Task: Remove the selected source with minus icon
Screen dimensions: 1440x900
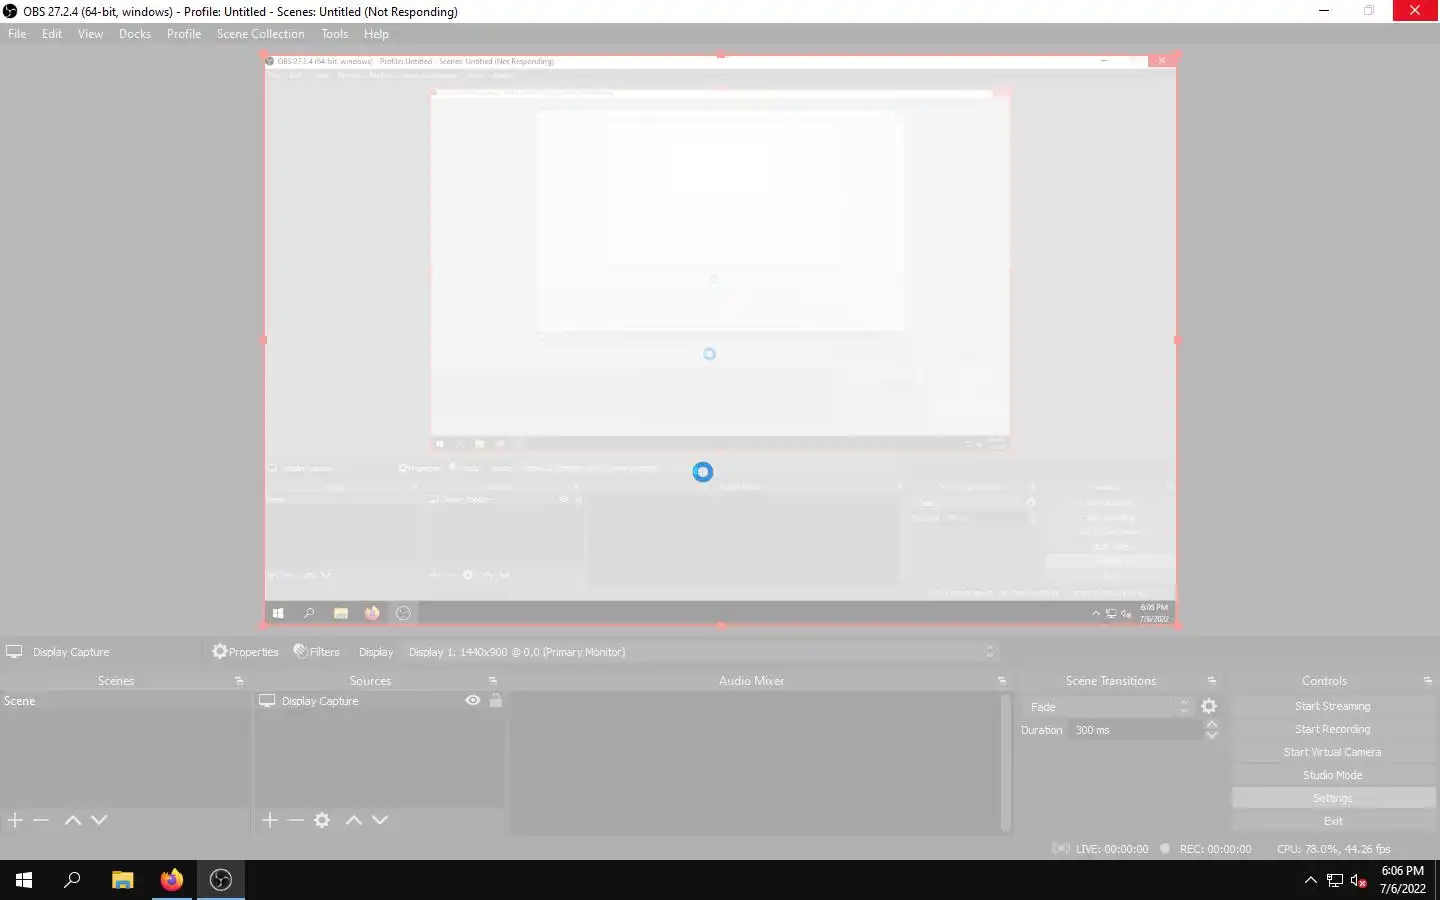Action: pos(296,820)
